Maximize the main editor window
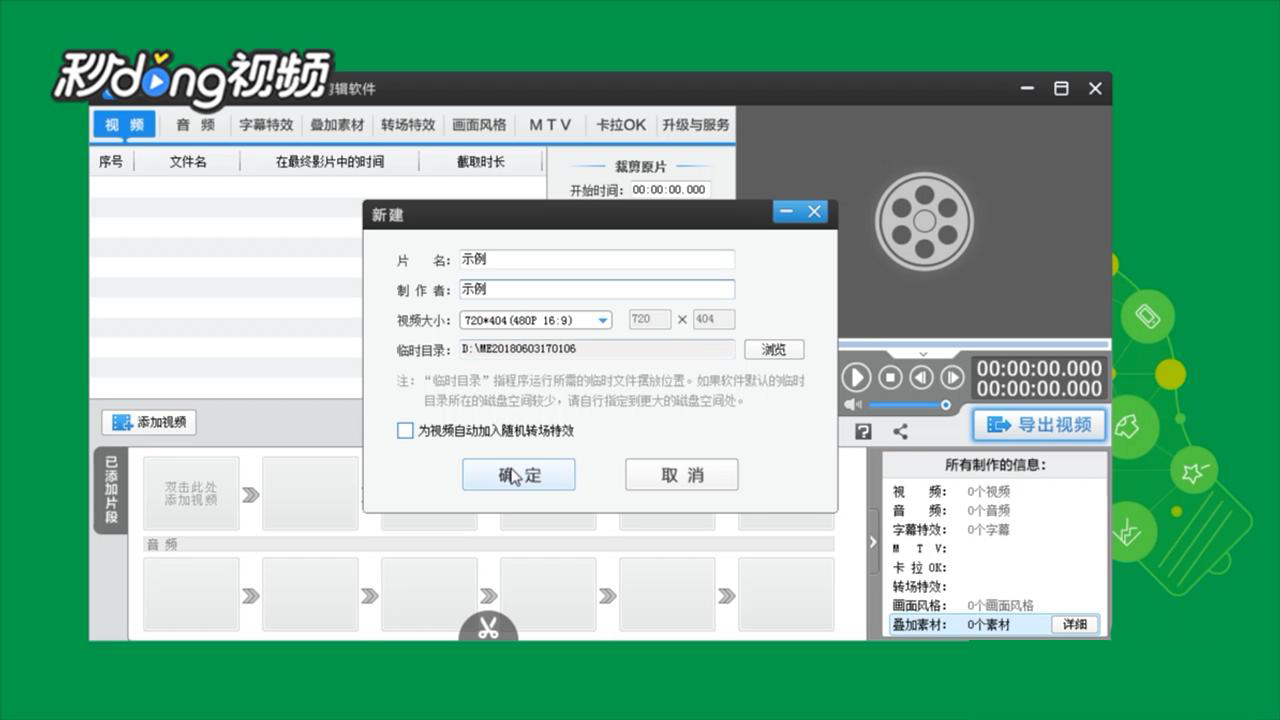The height and width of the screenshot is (720, 1280). [1061, 88]
